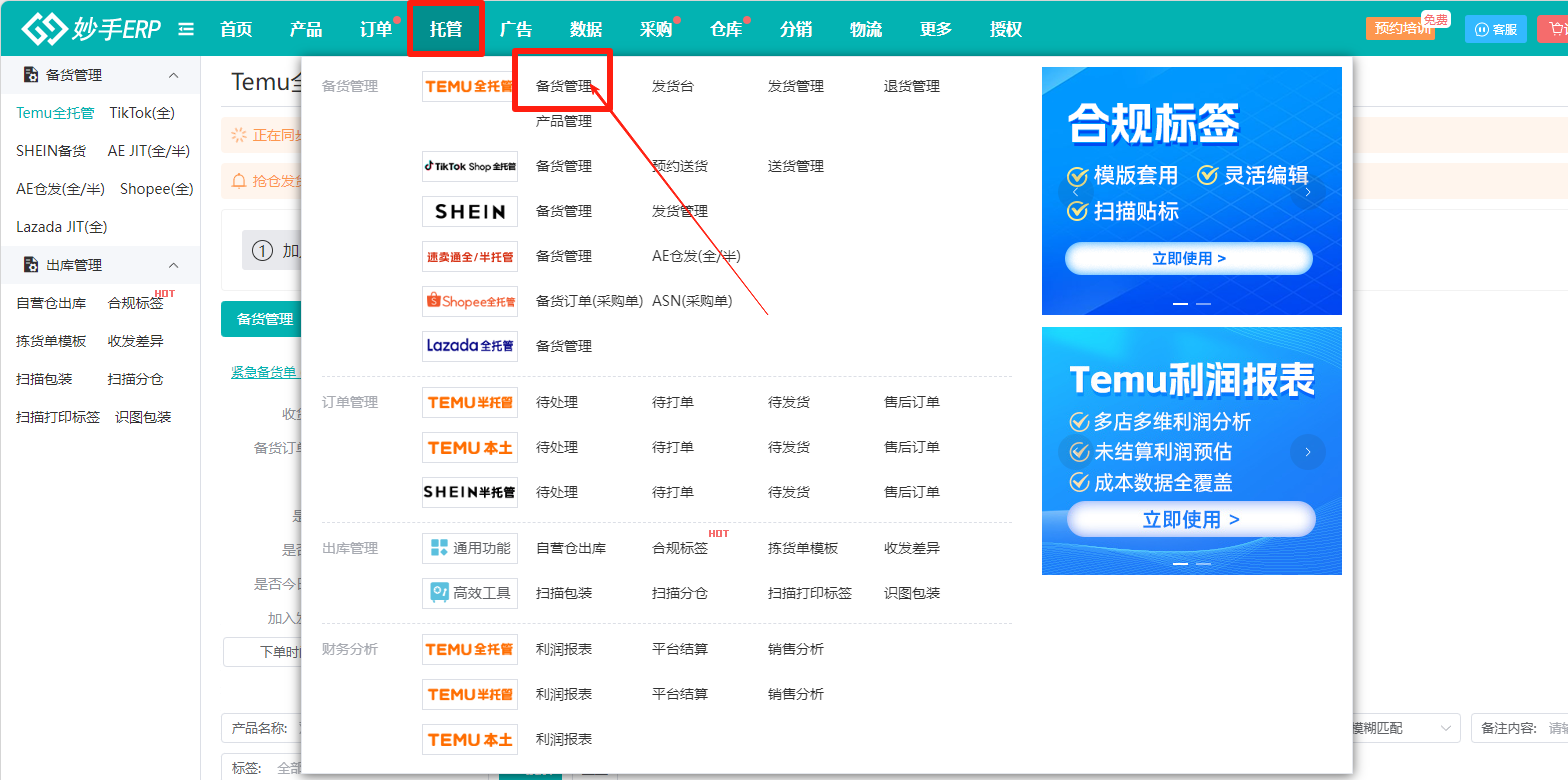Click the 客服 smiley icon button
The width and height of the screenshot is (1568, 780).
coord(1496,29)
